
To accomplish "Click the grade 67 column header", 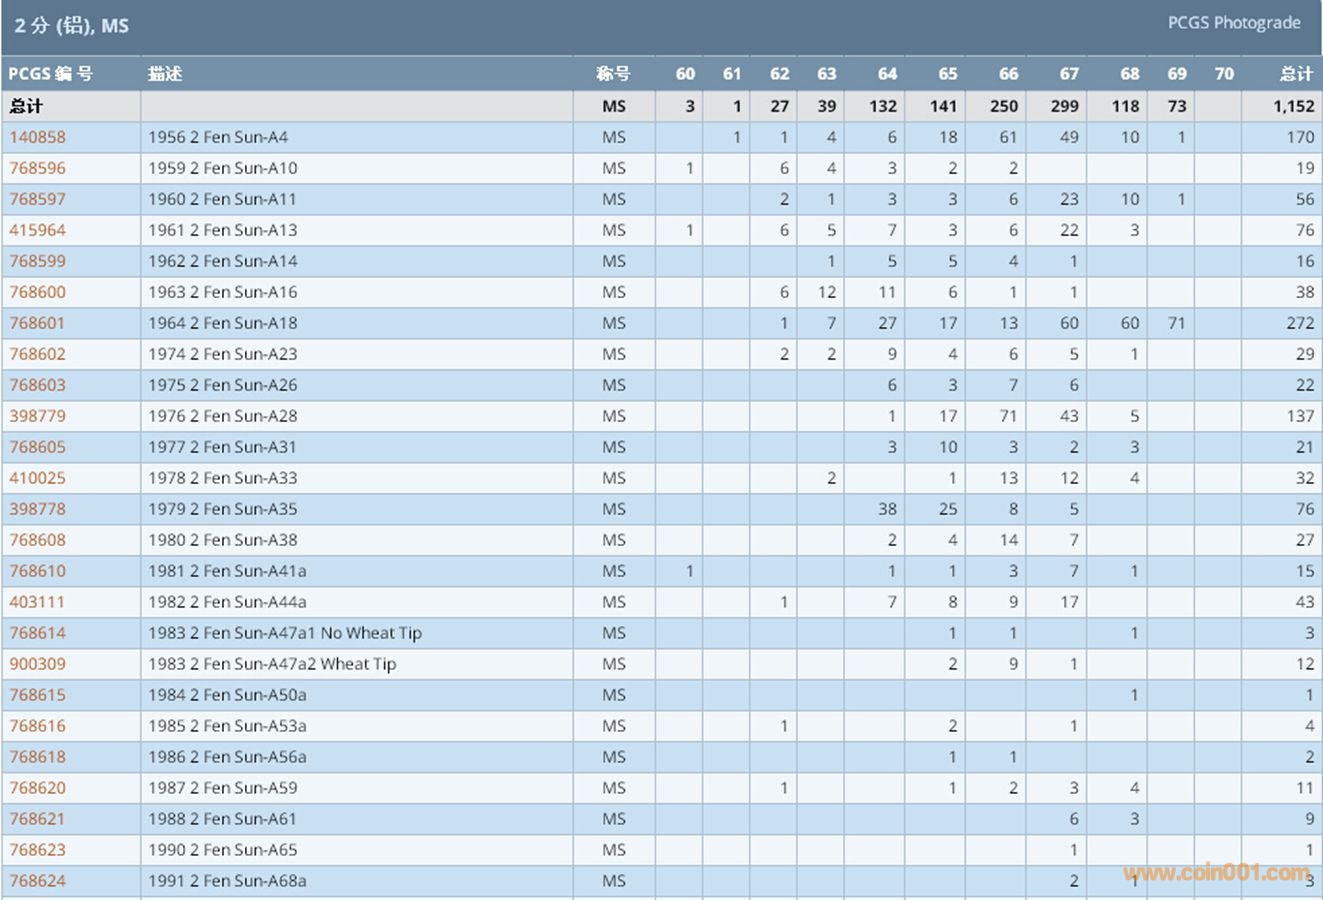I will pos(1069,74).
